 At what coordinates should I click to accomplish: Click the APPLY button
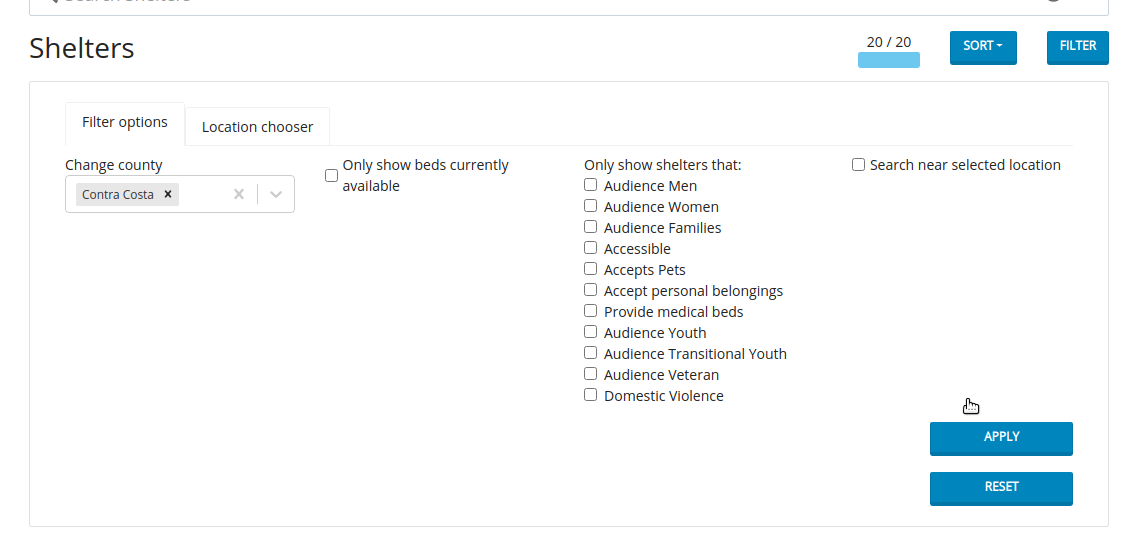(x=1001, y=438)
